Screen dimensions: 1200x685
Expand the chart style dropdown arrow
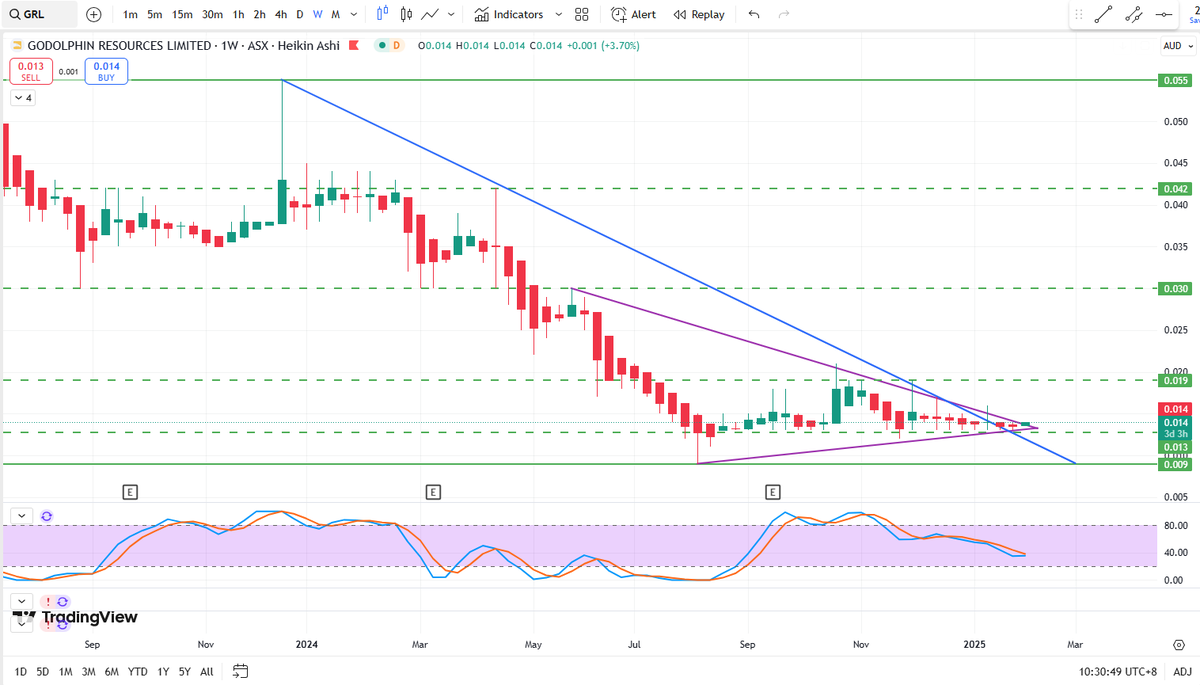point(452,15)
